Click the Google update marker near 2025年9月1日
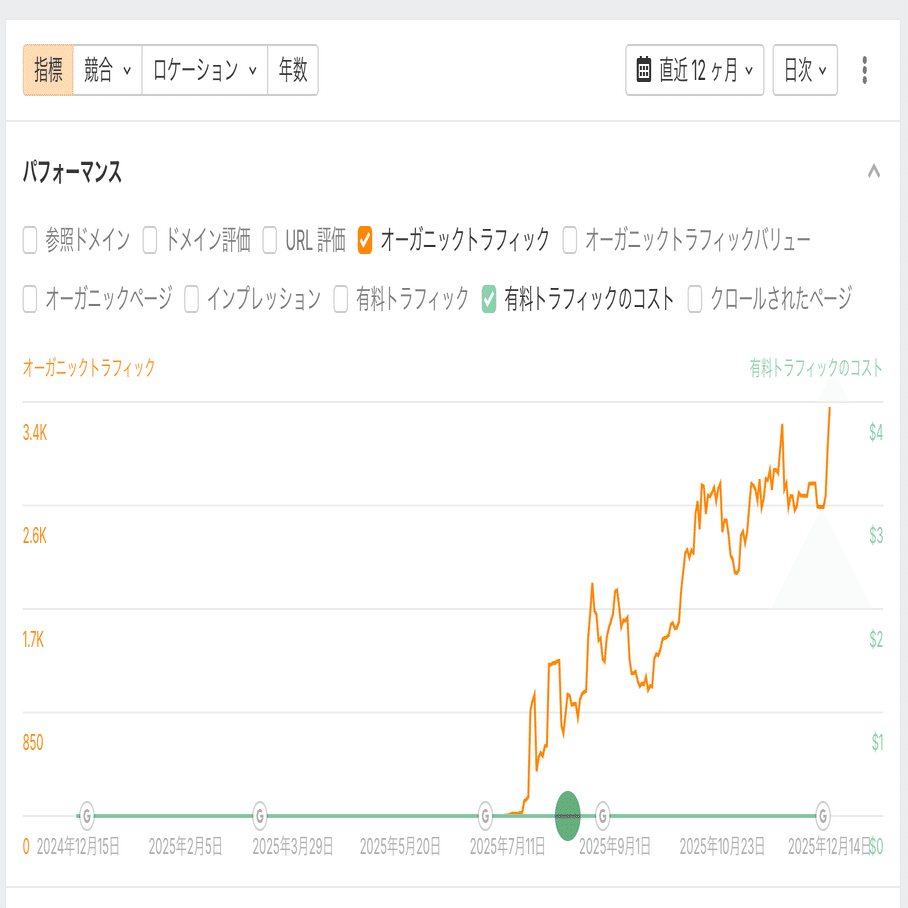The height and width of the screenshot is (908, 908). tap(603, 816)
